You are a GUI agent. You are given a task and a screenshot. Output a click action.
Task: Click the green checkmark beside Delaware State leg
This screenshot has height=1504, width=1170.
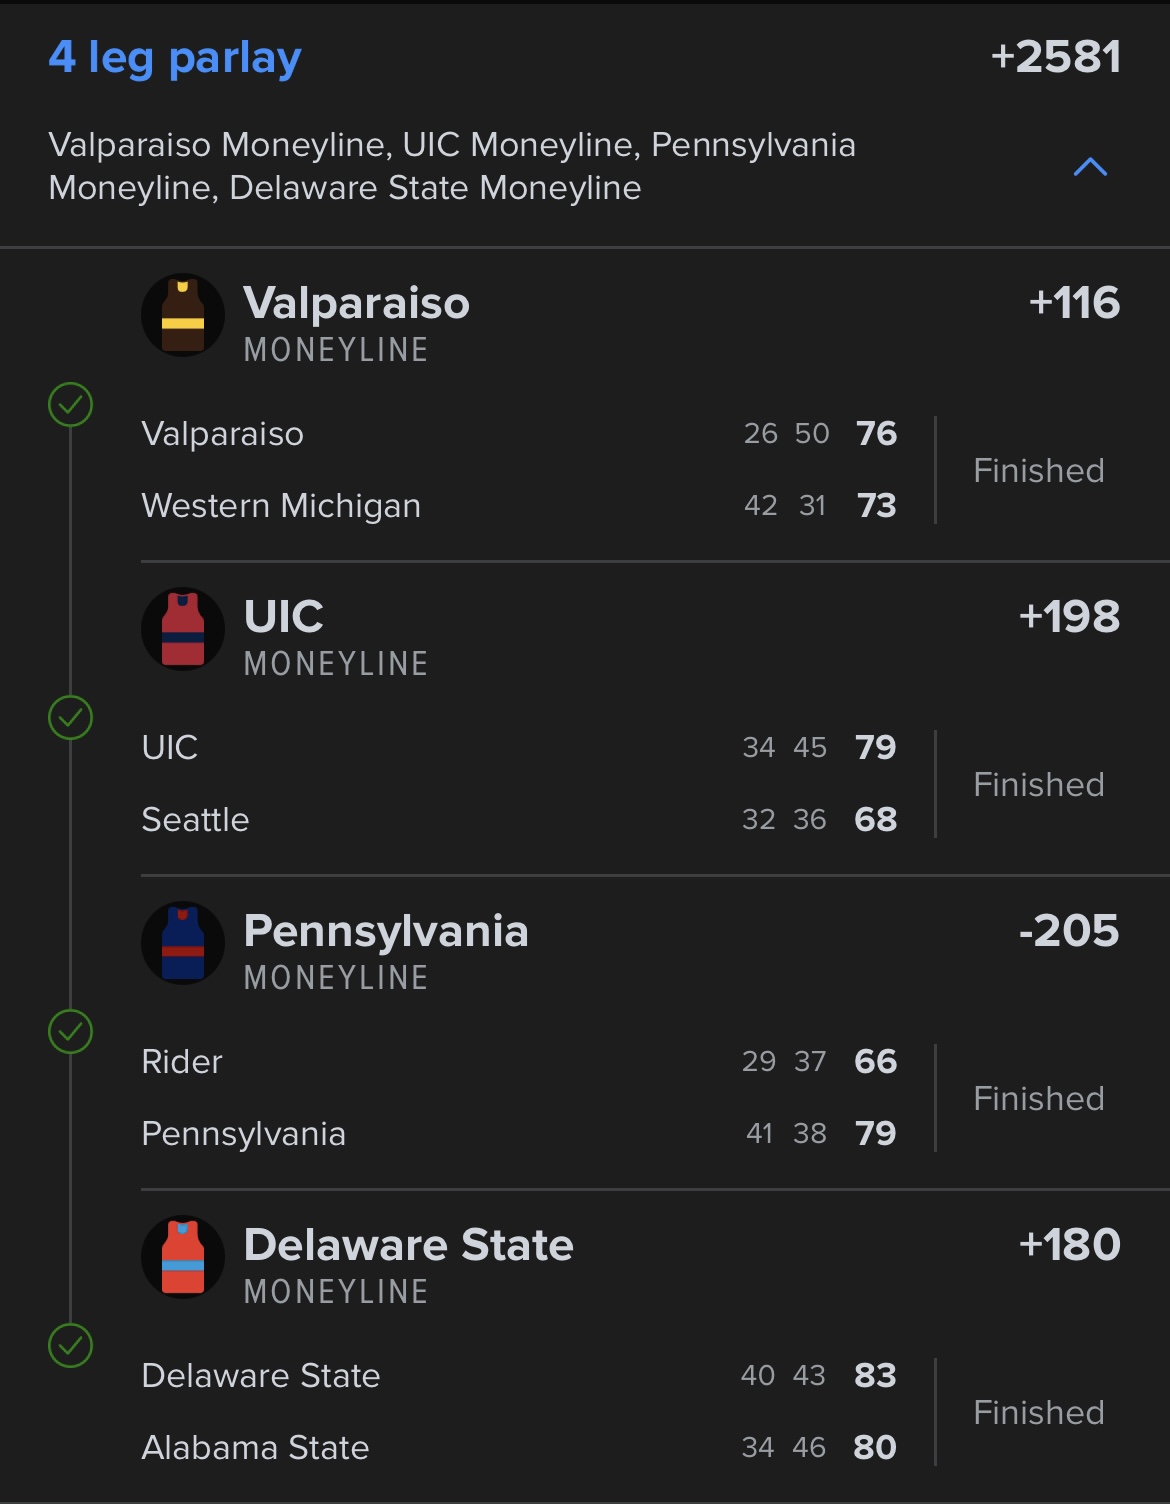[71, 1346]
